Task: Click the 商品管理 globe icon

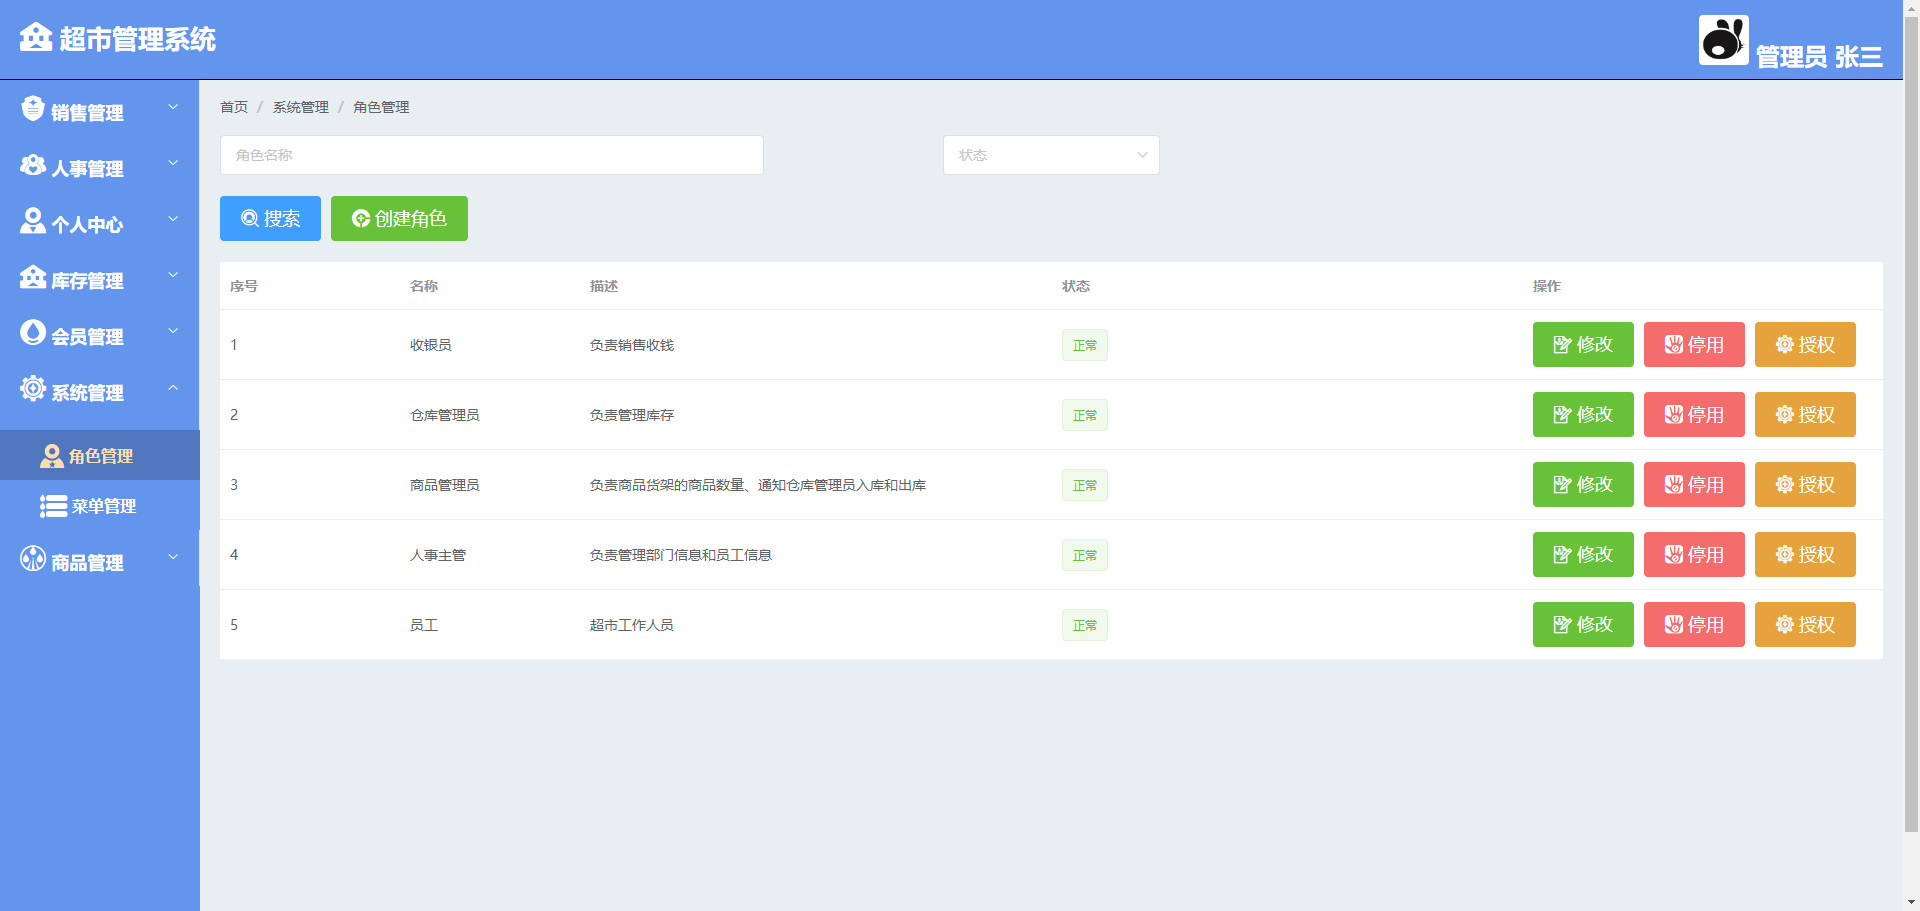Action: pyautogui.click(x=33, y=558)
